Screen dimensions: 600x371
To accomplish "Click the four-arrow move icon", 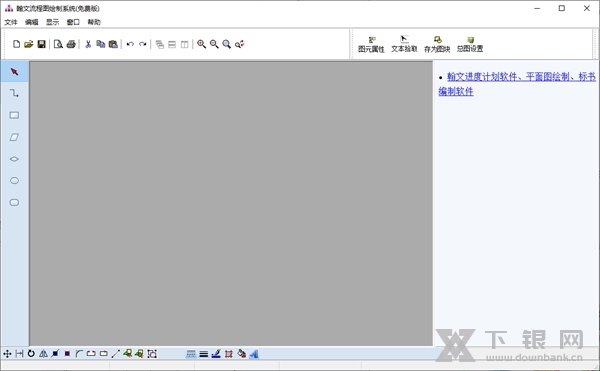I will pos(7,354).
